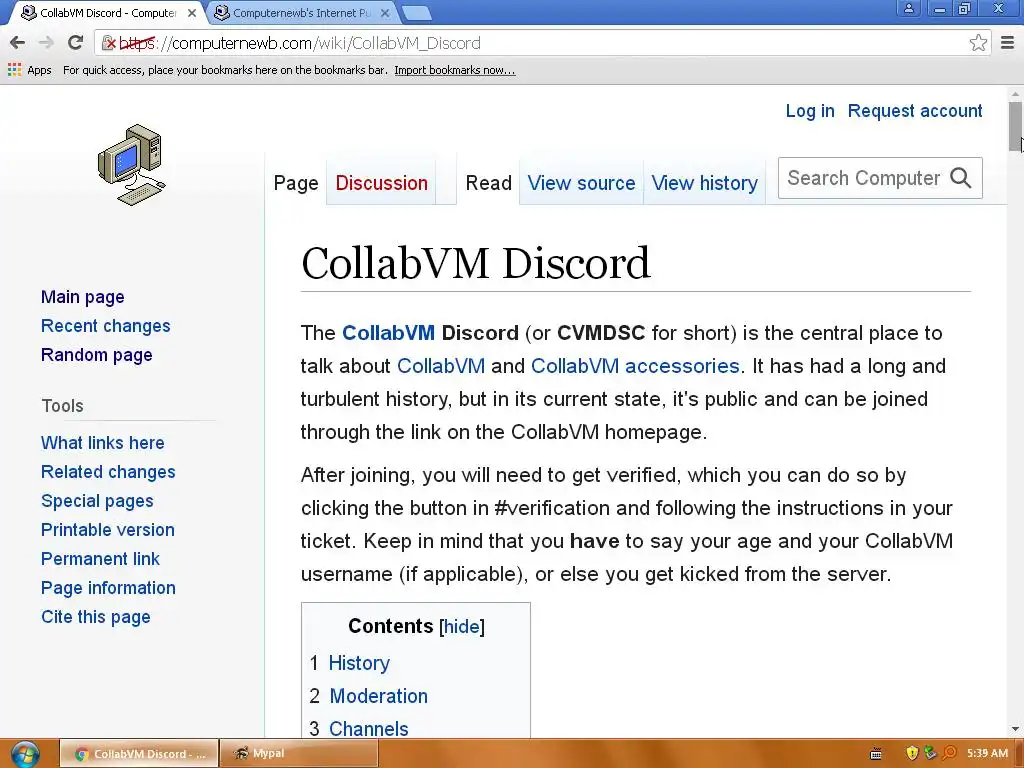Go to Main page in sidebar

82,297
